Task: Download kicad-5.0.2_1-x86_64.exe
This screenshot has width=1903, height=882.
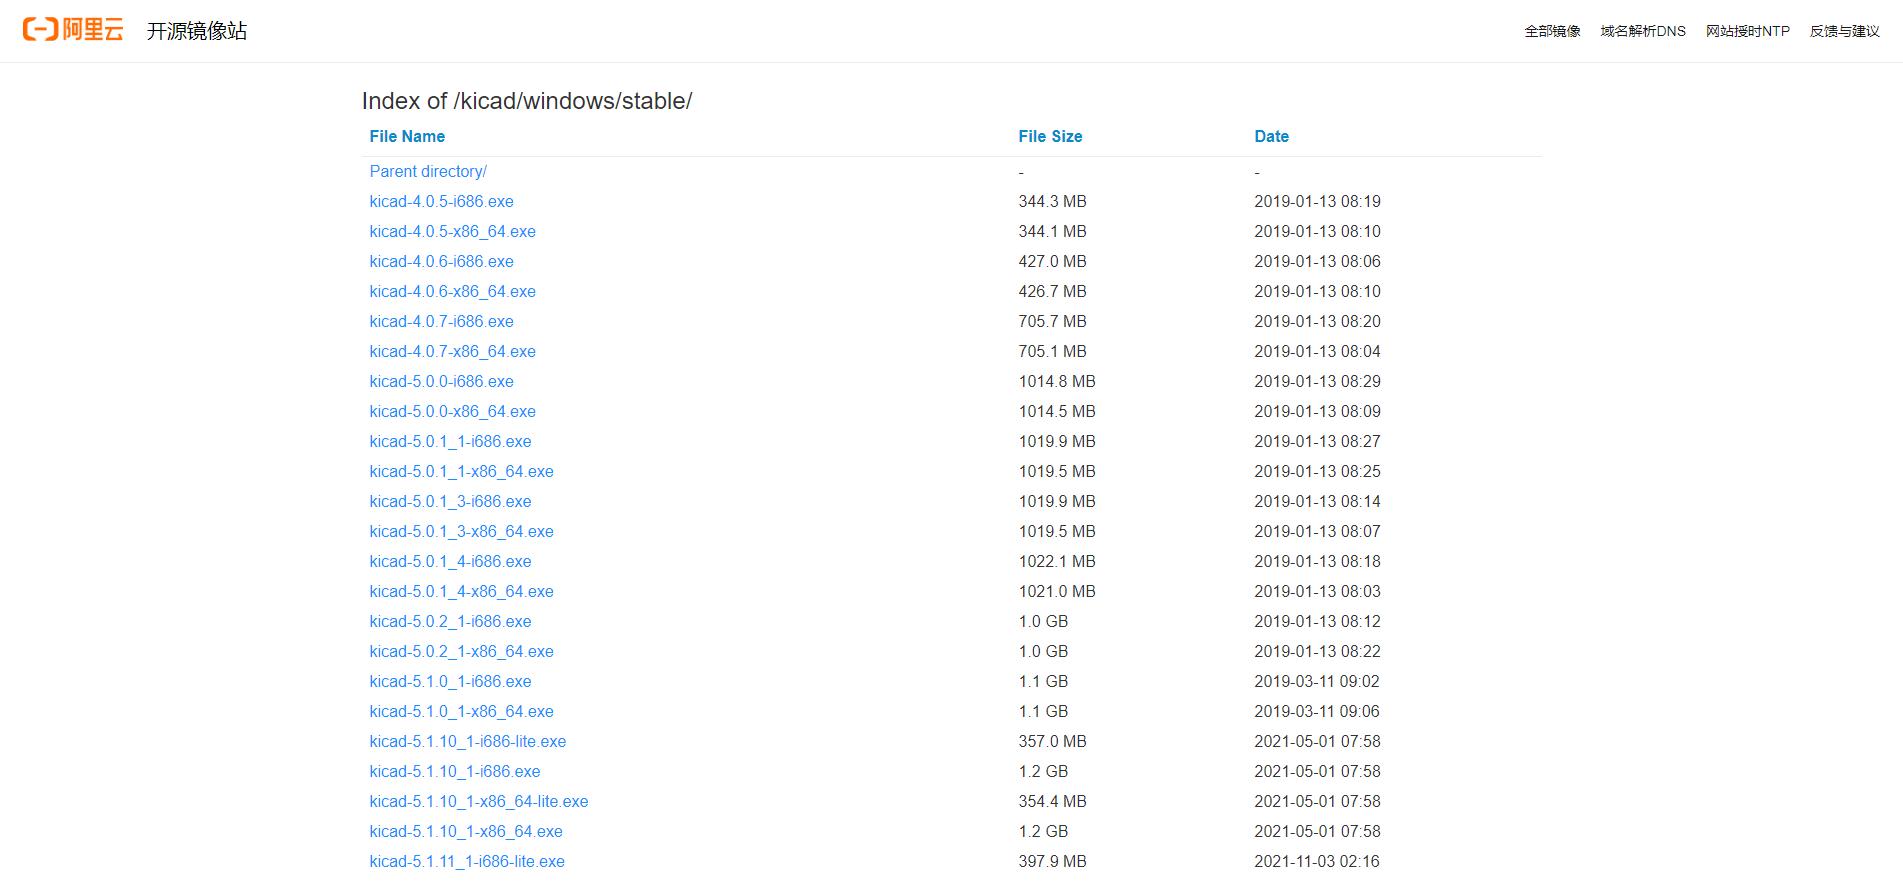Action: pos(461,651)
